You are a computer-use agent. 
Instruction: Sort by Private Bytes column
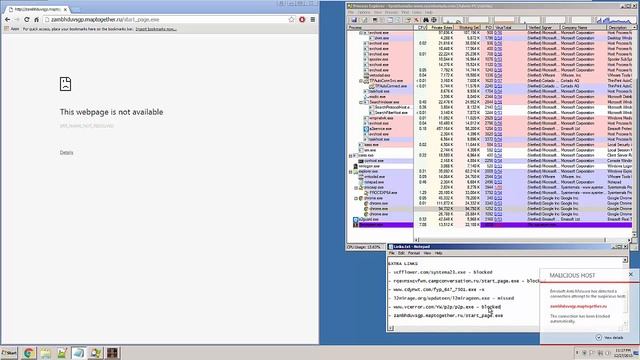(441, 27)
